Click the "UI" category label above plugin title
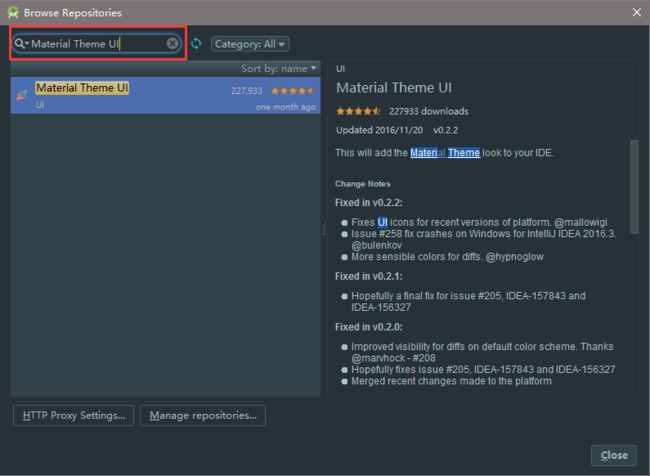This screenshot has height=476, width=650. coord(340,69)
